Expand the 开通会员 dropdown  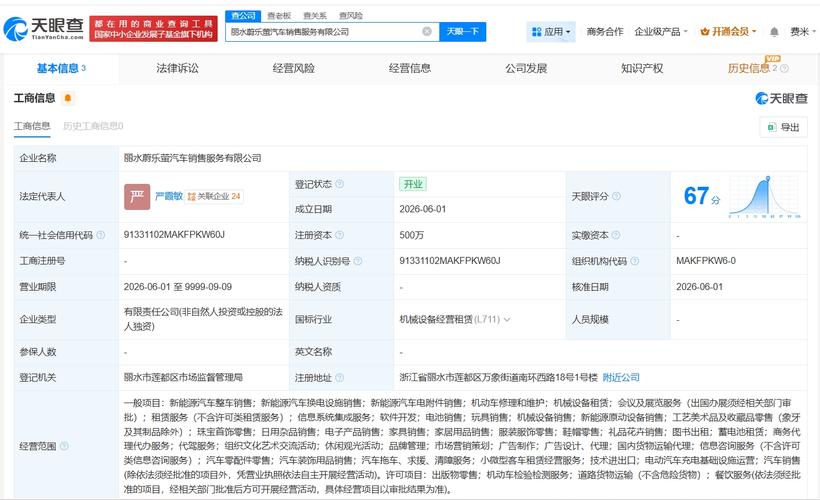pyautogui.click(x=728, y=32)
